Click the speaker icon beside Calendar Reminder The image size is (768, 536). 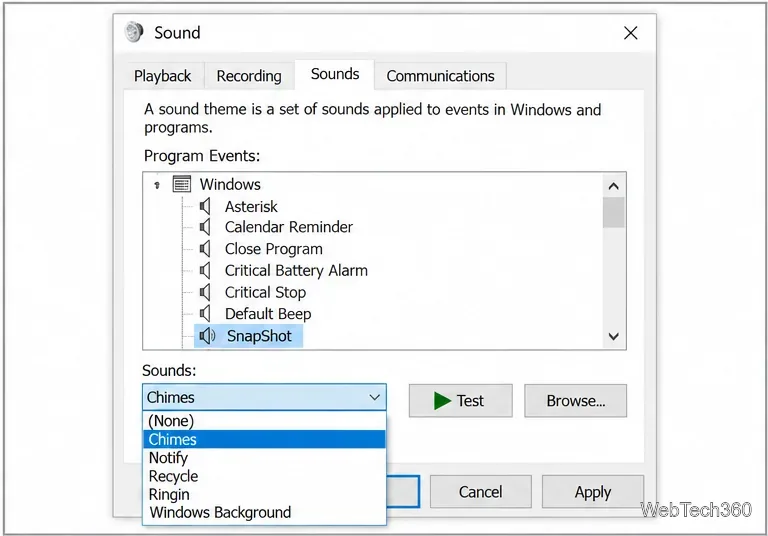[205, 227]
